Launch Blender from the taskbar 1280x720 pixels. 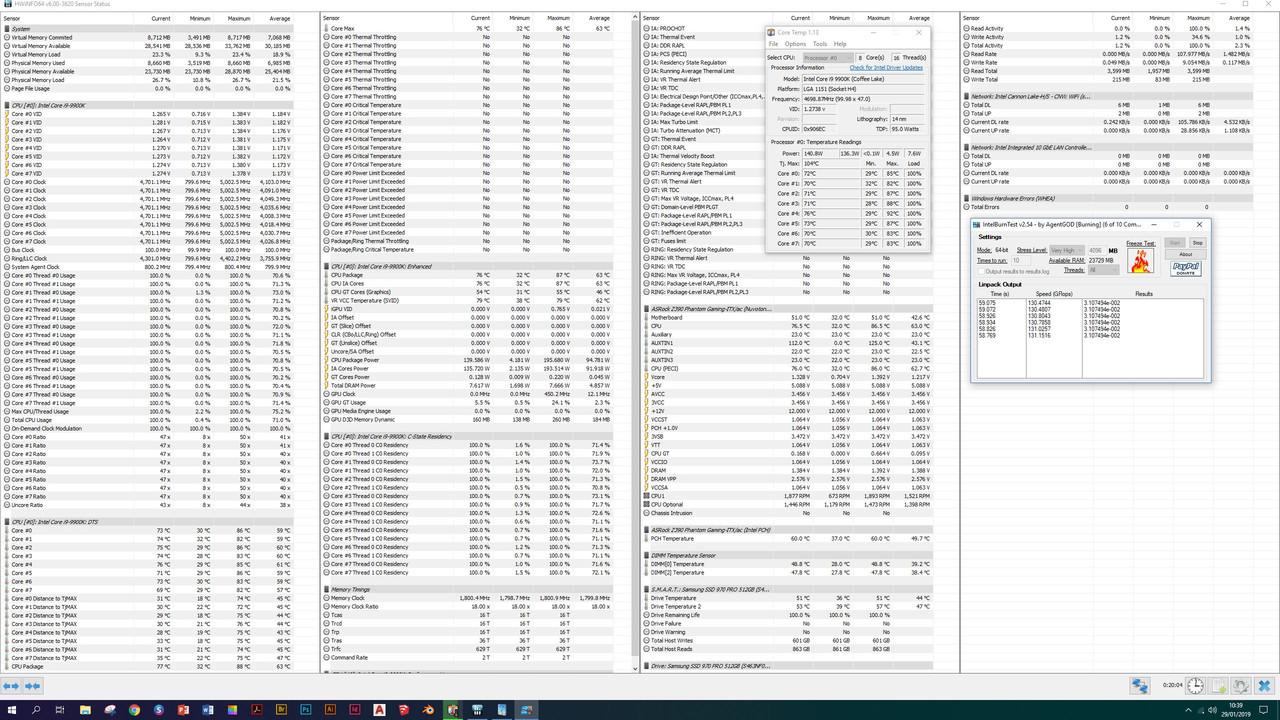(x=428, y=710)
